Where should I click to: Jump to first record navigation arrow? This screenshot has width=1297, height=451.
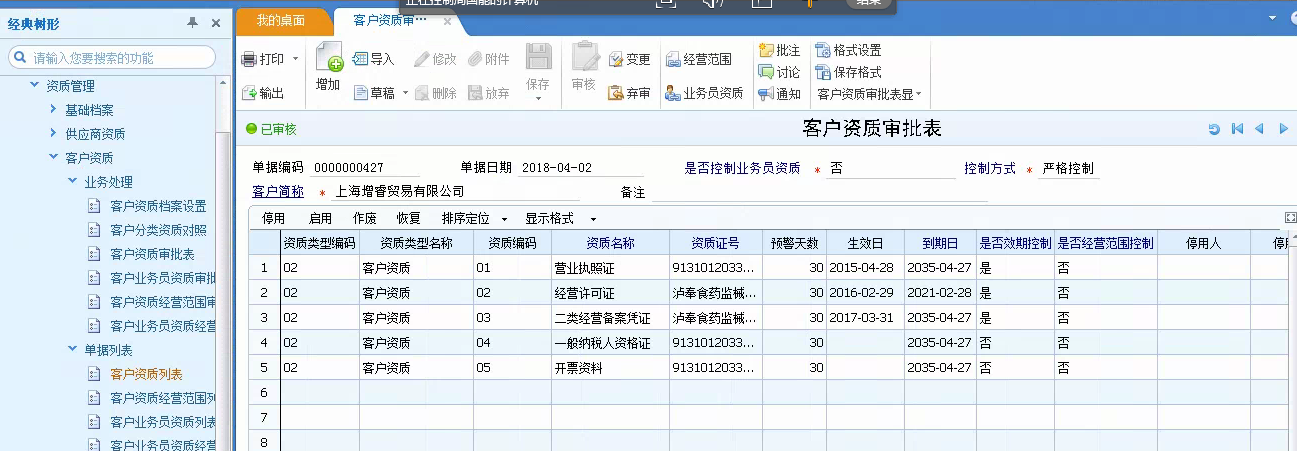click(x=1237, y=129)
